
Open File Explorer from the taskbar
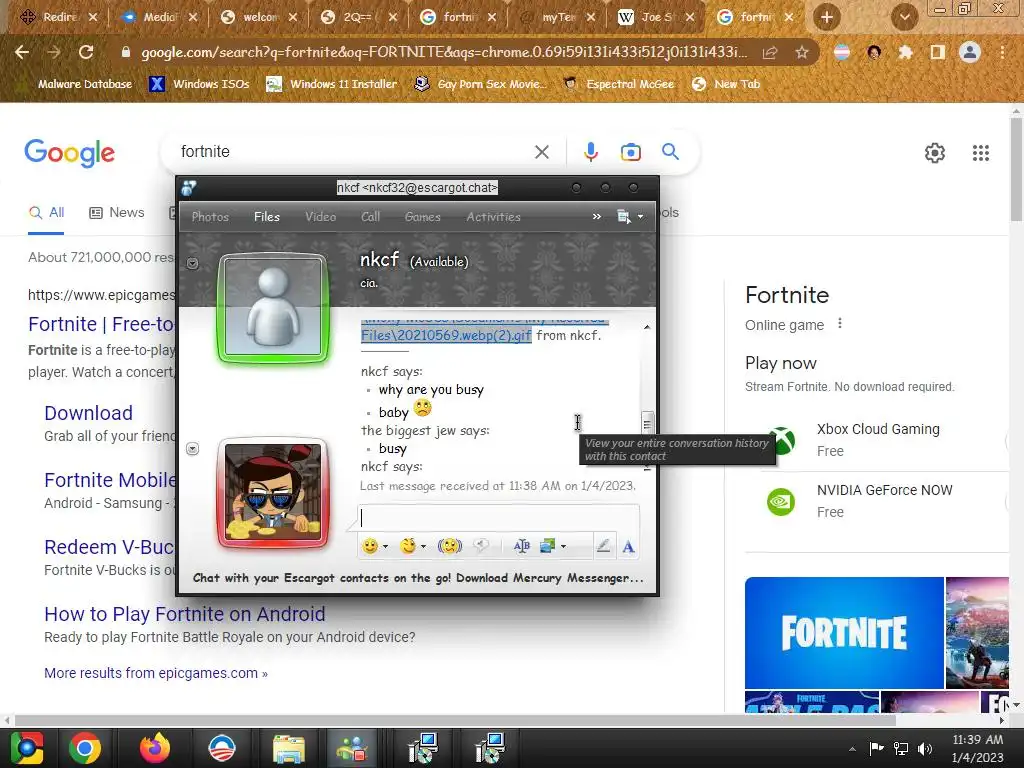[x=288, y=748]
